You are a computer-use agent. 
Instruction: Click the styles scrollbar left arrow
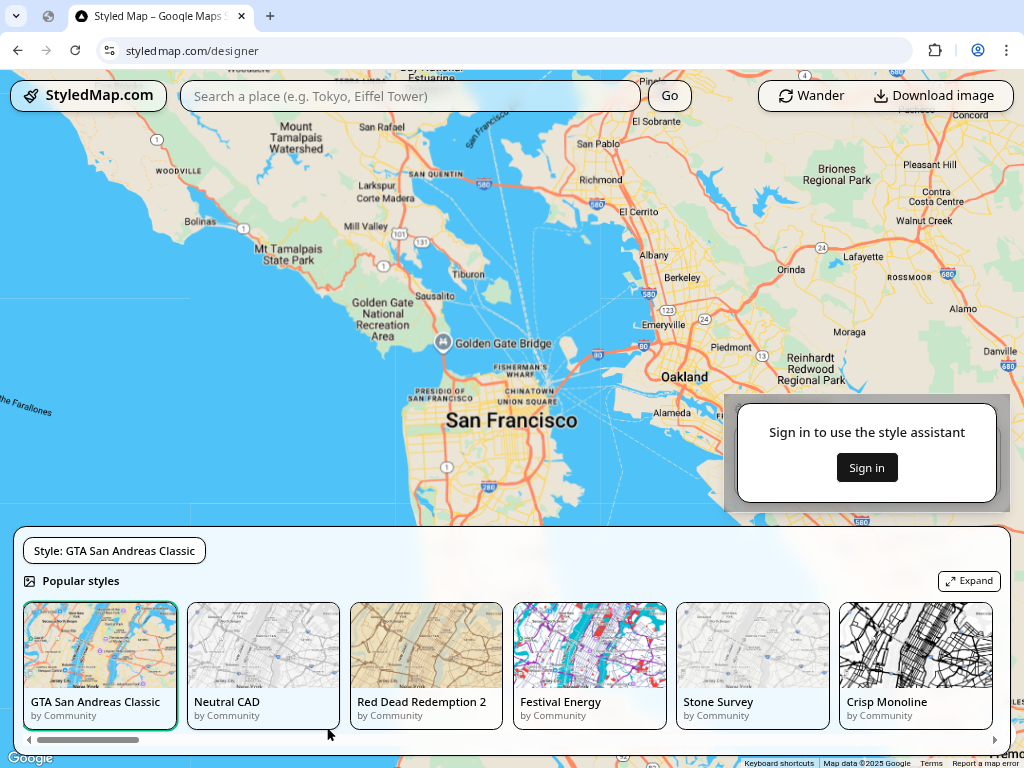click(x=29, y=740)
